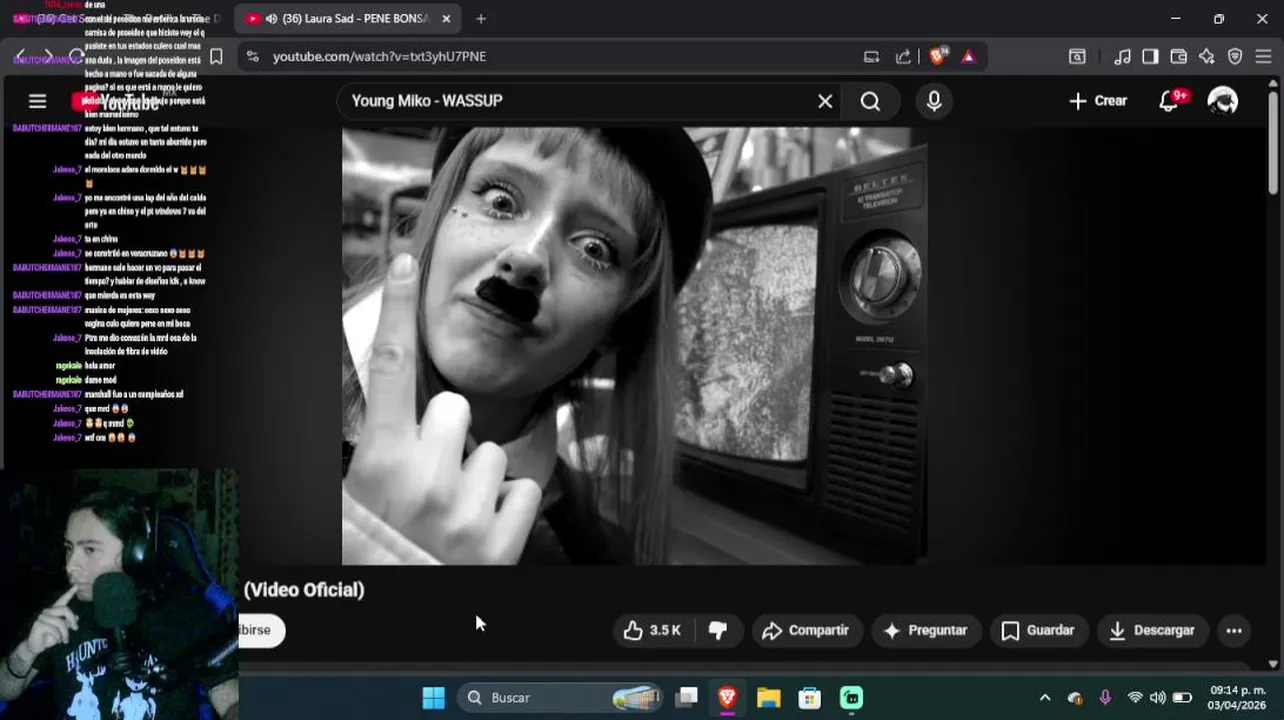
Task: Click the partially visible subscribe button
Action: (x=262, y=630)
